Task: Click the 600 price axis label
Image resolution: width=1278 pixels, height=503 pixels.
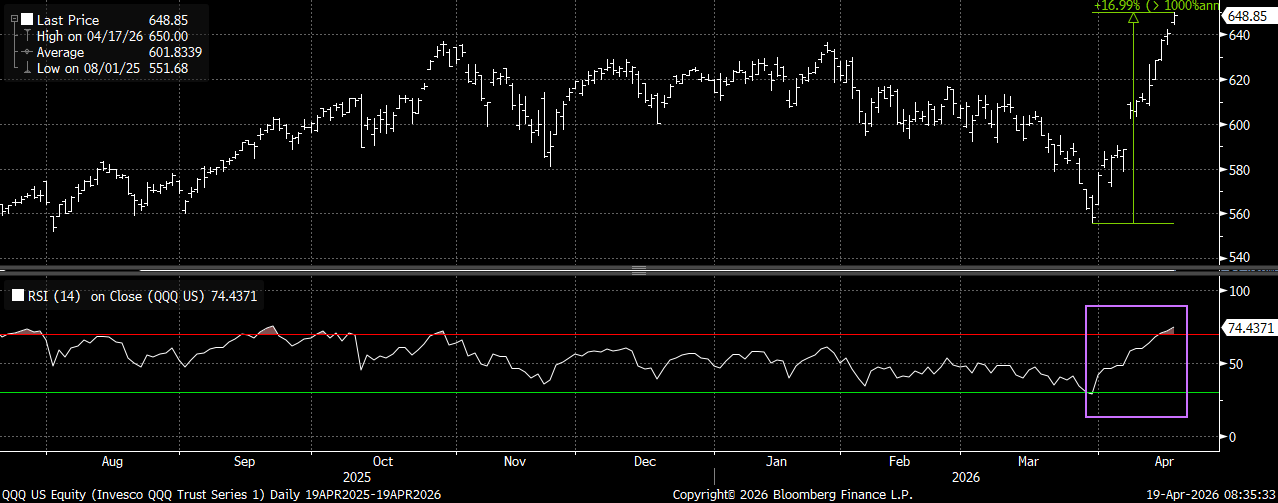Action: (1237, 125)
